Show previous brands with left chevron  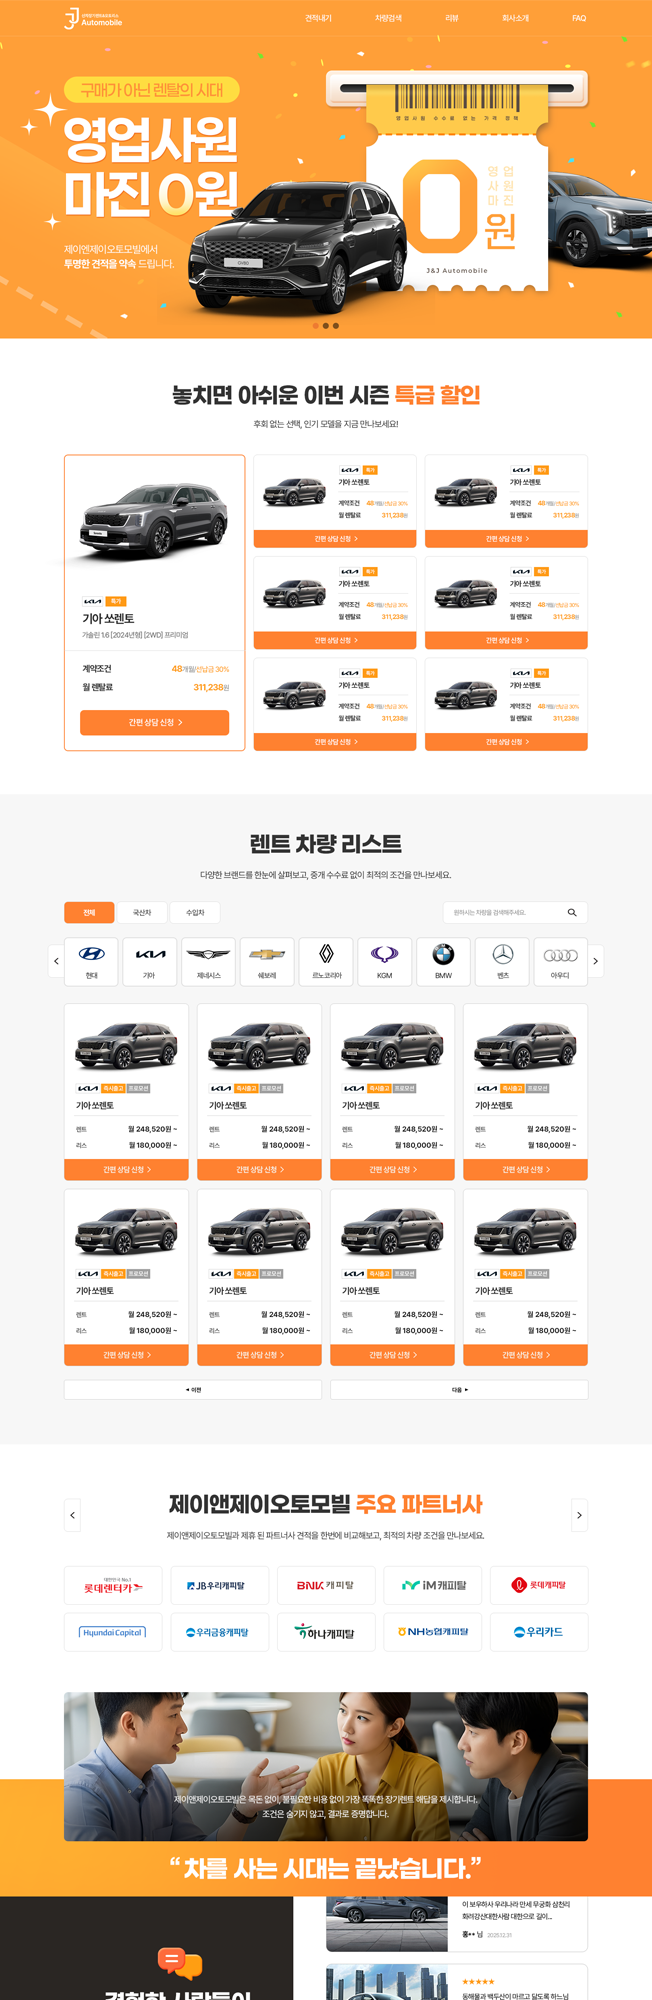(56, 961)
